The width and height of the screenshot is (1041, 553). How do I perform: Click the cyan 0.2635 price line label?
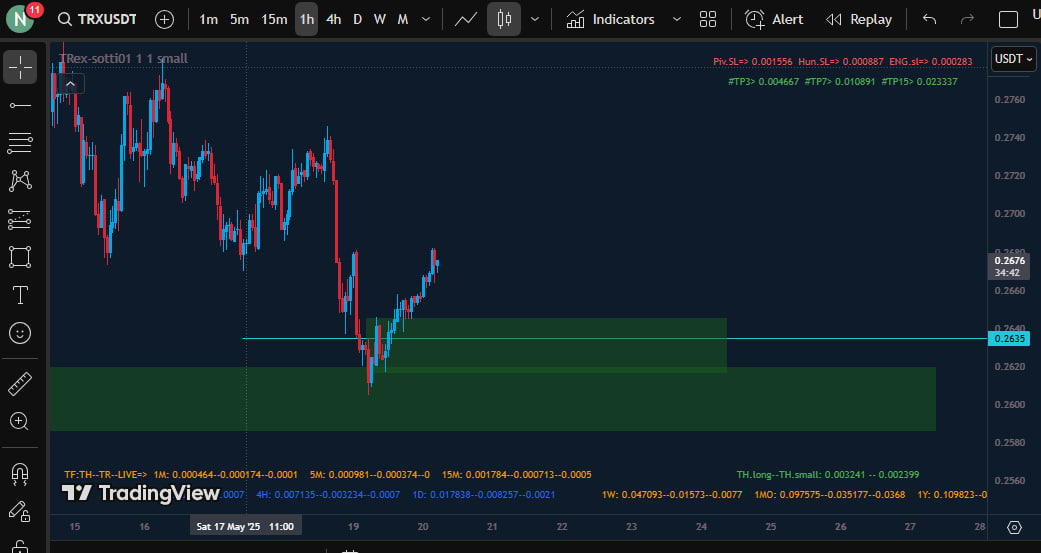tap(1009, 339)
